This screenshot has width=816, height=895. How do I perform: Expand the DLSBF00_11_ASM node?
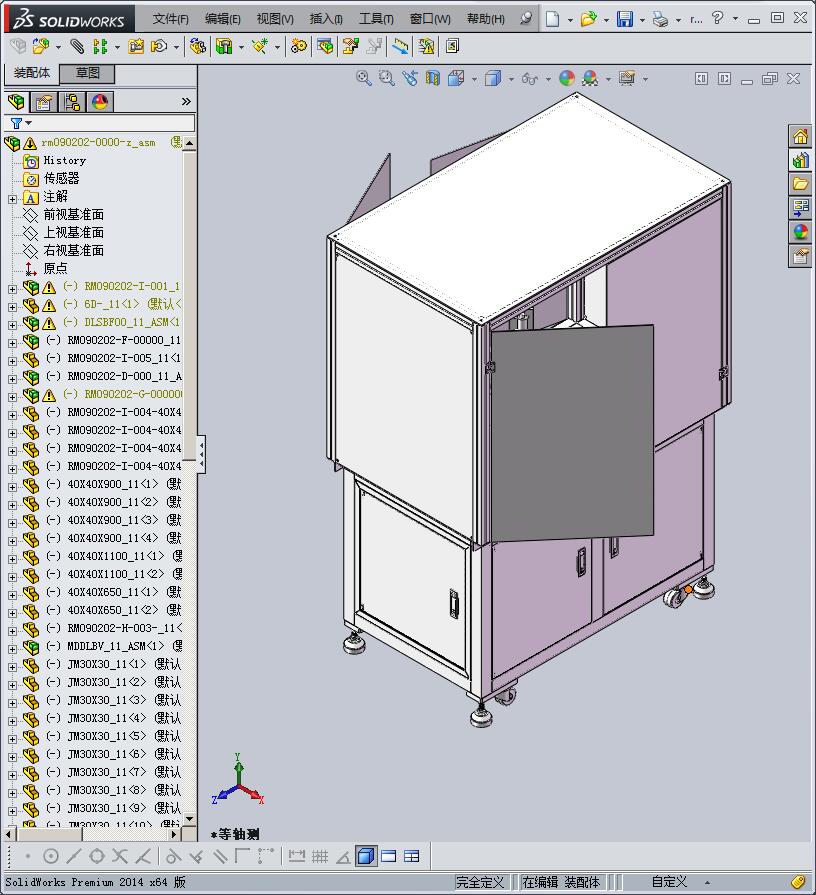pyautogui.click(x=12, y=325)
